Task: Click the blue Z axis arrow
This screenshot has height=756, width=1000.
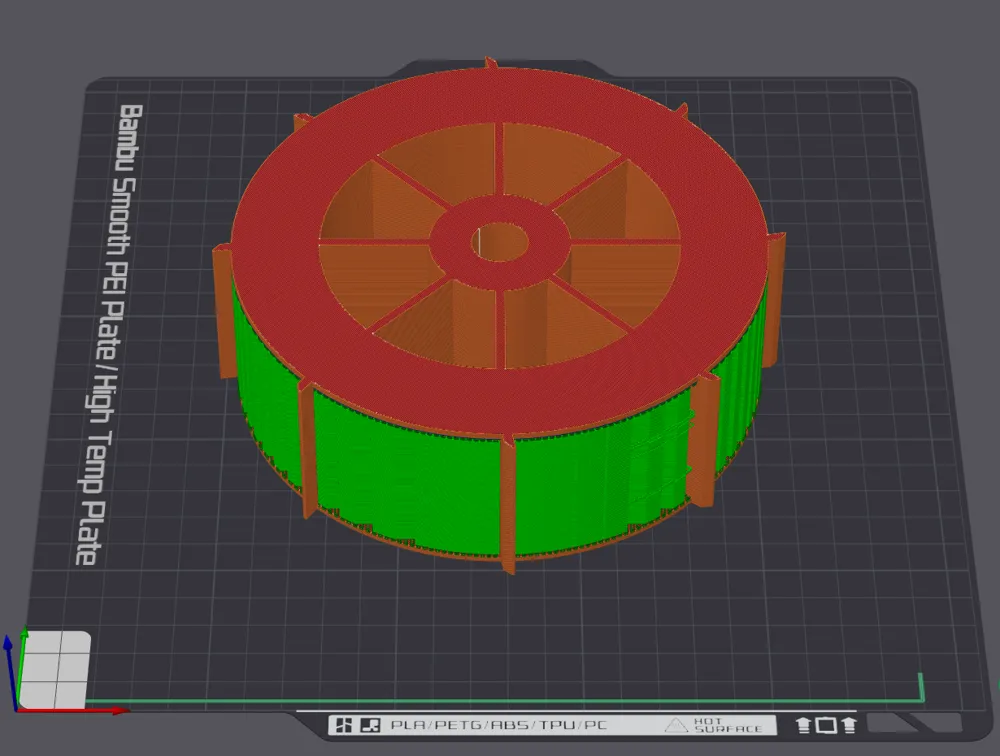Action: (10, 672)
